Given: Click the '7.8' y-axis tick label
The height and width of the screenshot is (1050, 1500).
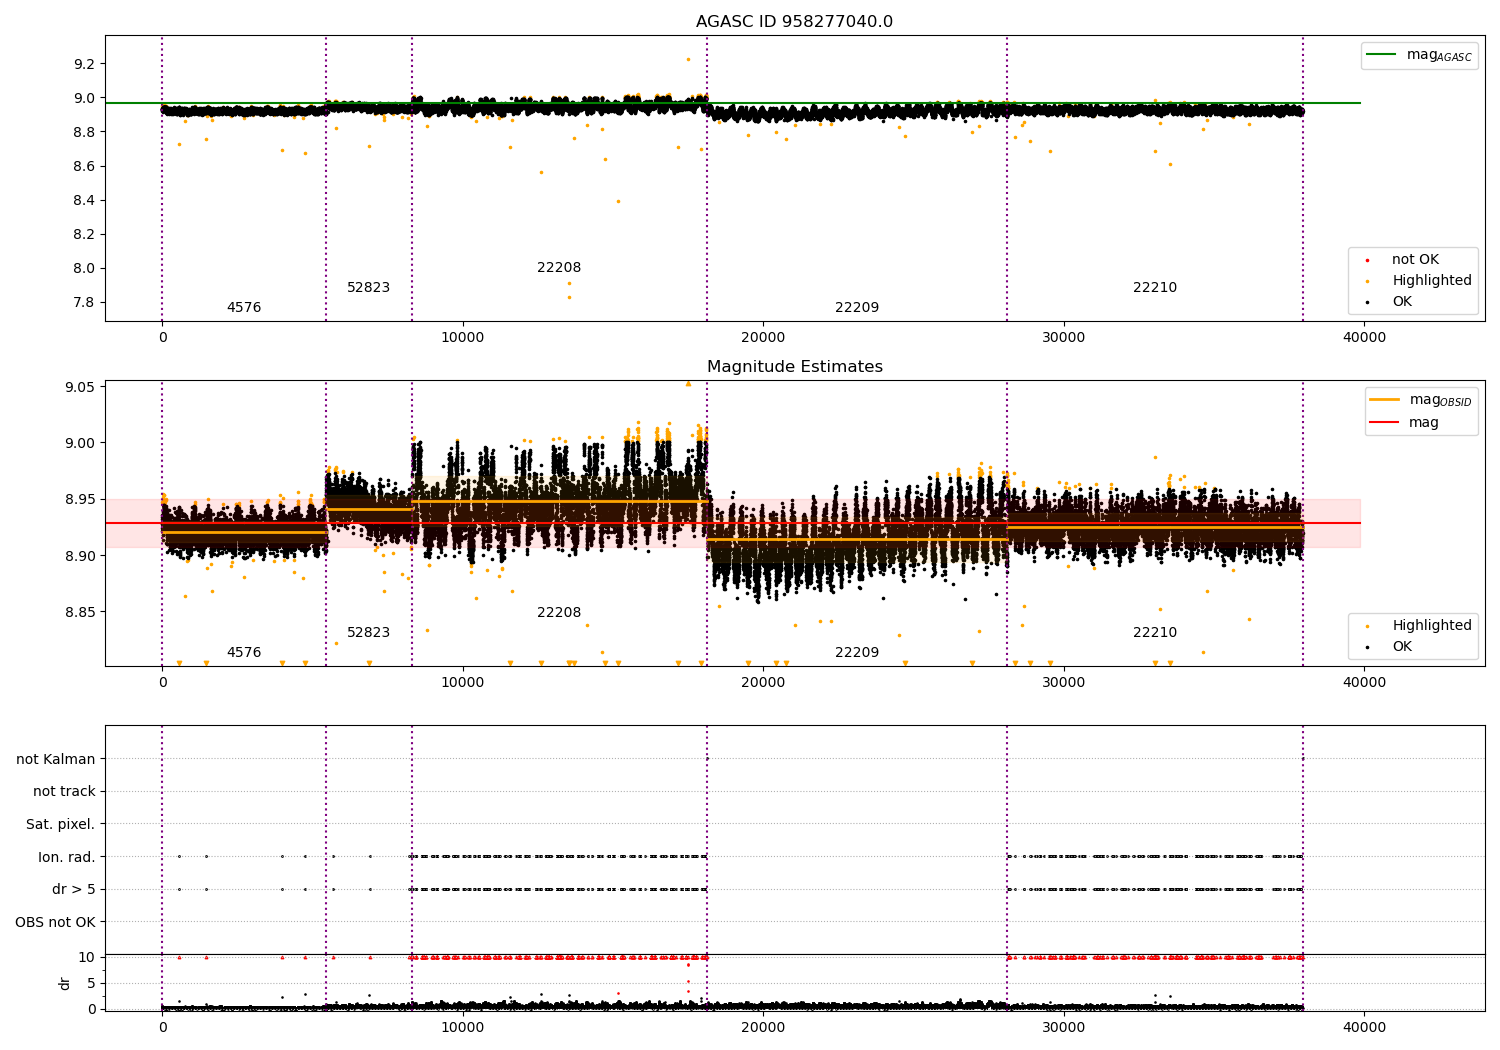Looking at the screenshot, I should pos(84,303).
